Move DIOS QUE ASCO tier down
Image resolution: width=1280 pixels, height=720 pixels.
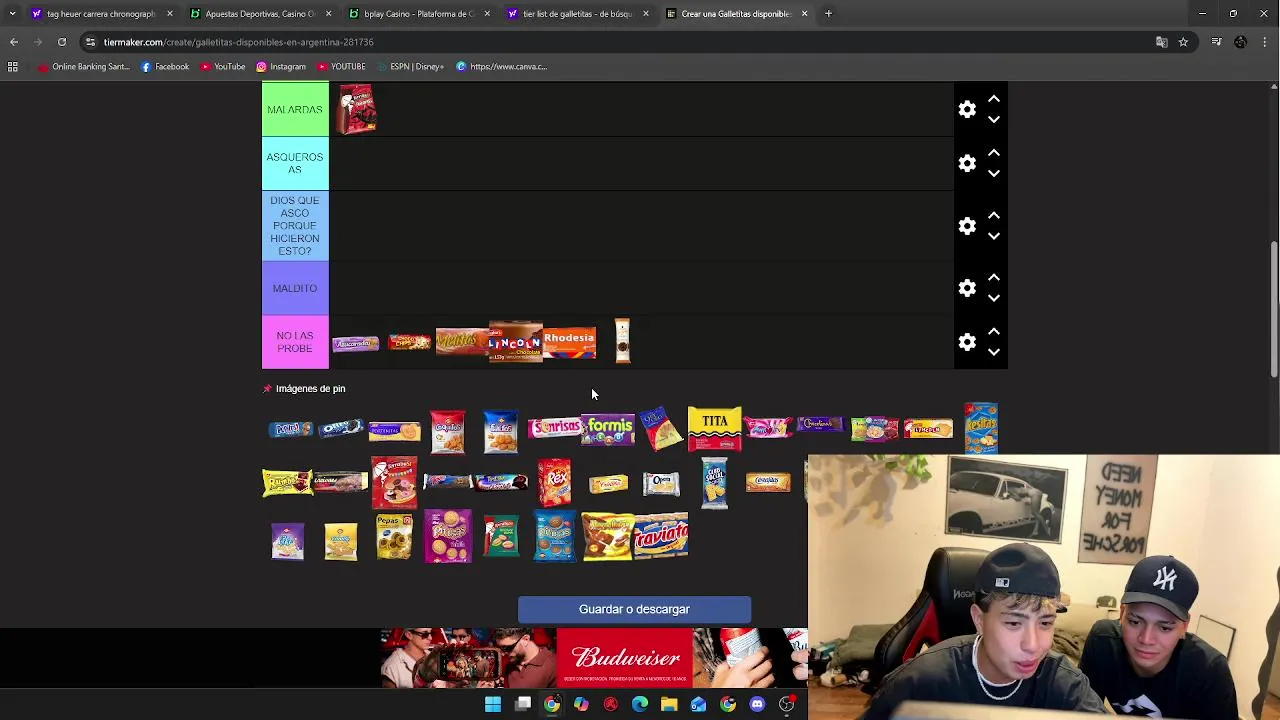(x=994, y=236)
